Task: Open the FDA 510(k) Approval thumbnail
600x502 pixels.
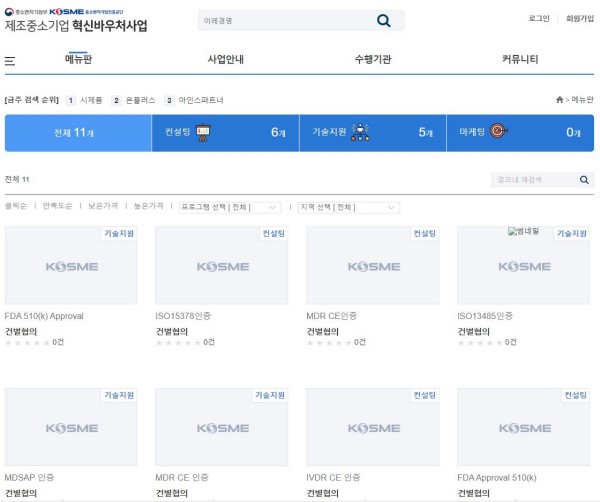Action: (70, 266)
